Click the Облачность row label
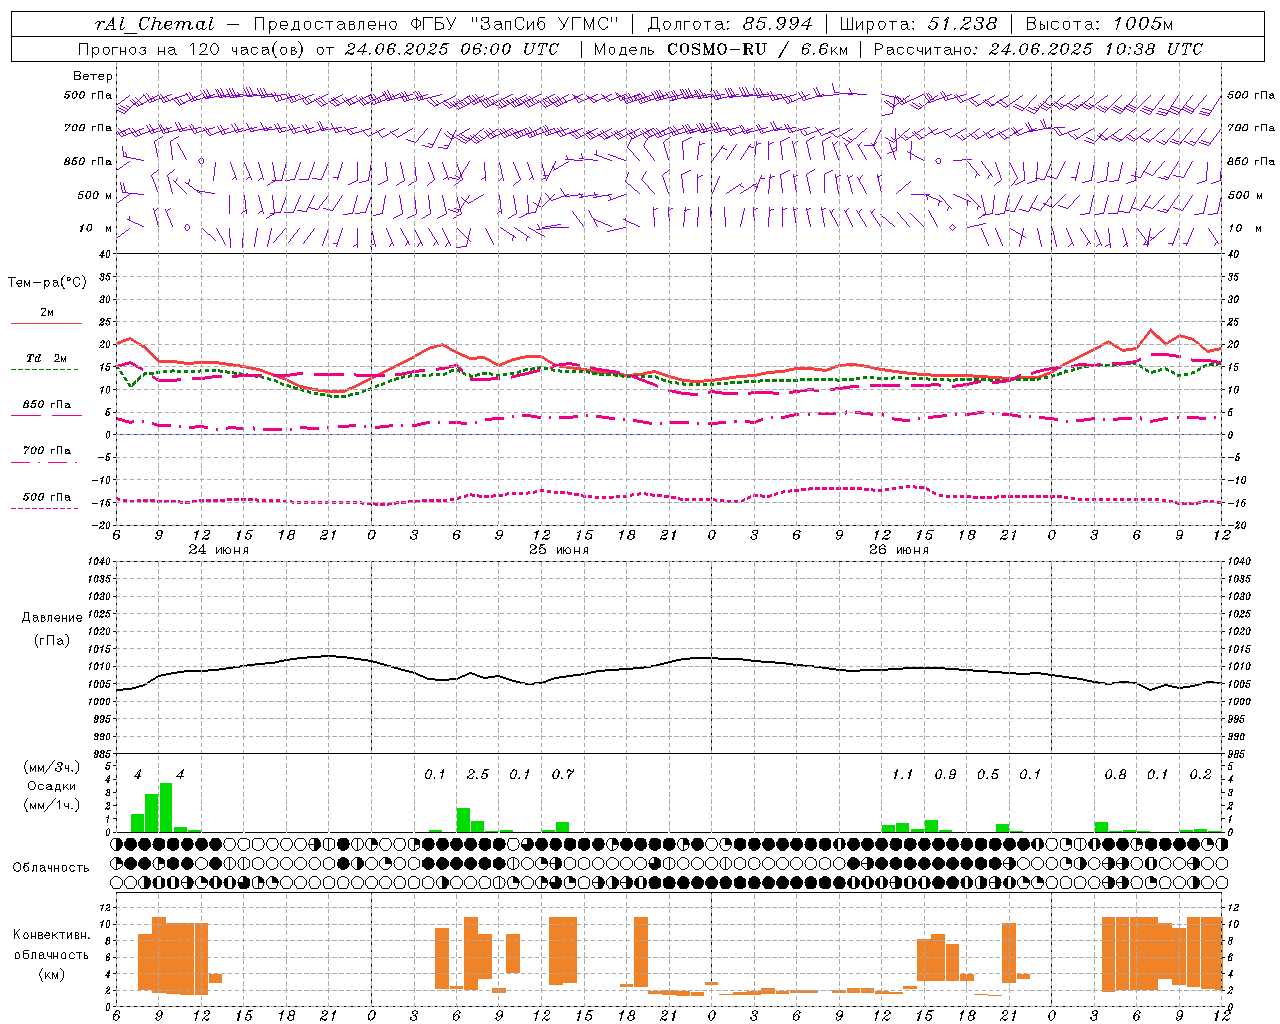 pyautogui.click(x=50, y=868)
